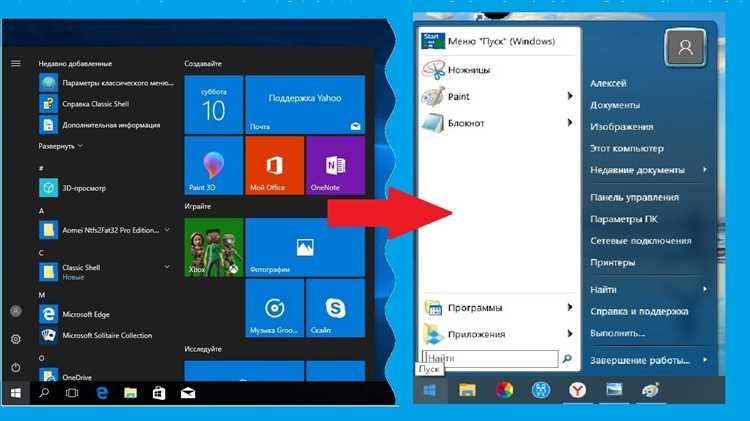Open Paint 3D tile
The height and width of the screenshot is (421, 750).
coord(213,166)
